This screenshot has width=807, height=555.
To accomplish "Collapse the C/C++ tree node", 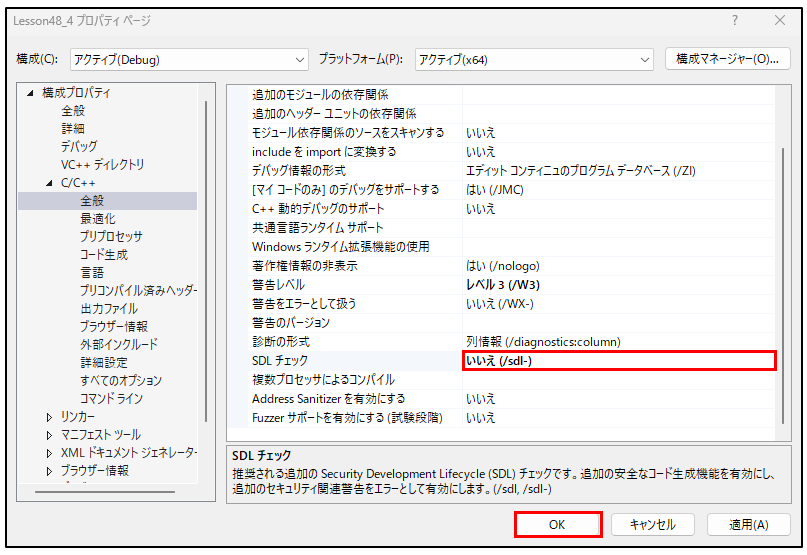I will [50, 183].
